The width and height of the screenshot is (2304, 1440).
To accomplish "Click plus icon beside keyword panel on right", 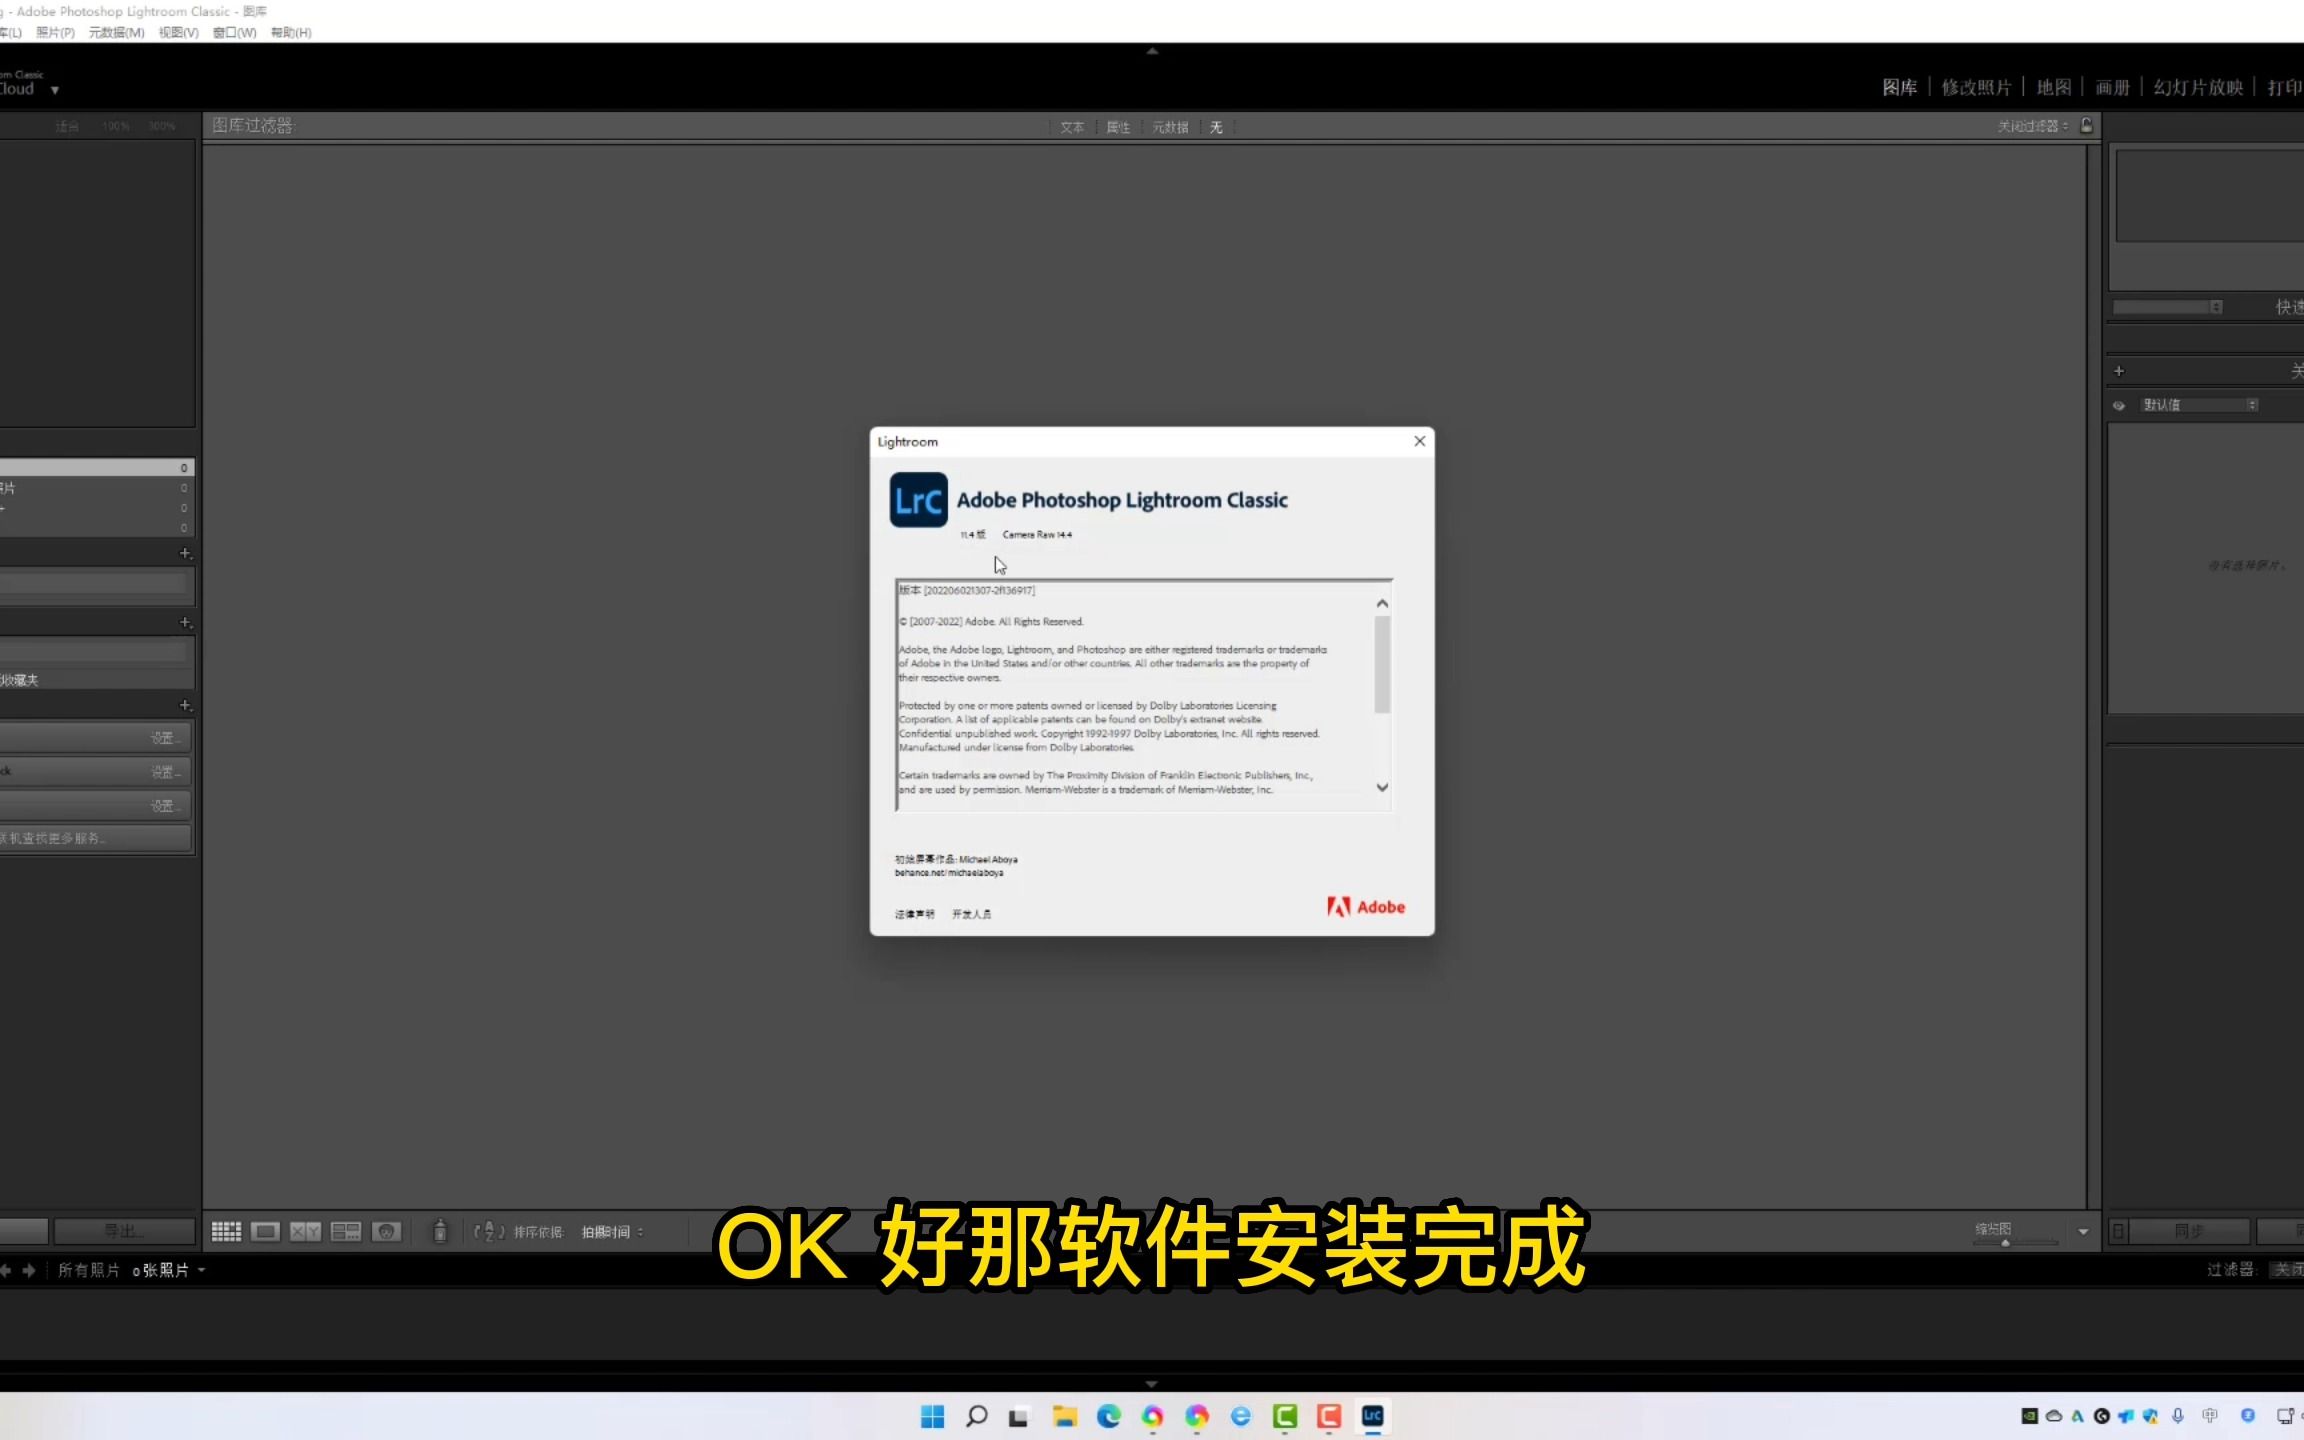I will [2118, 371].
